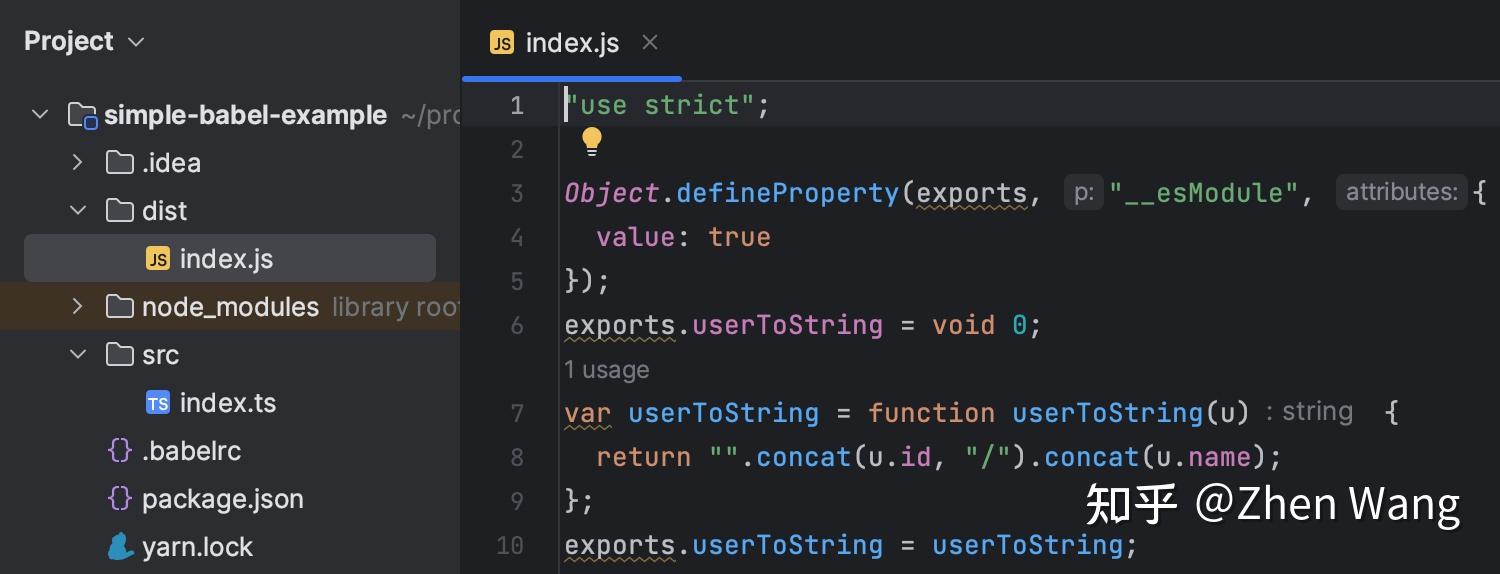1500x574 pixels.
Task: Click the yarn.lock file icon
Action: [x=120, y=547]
